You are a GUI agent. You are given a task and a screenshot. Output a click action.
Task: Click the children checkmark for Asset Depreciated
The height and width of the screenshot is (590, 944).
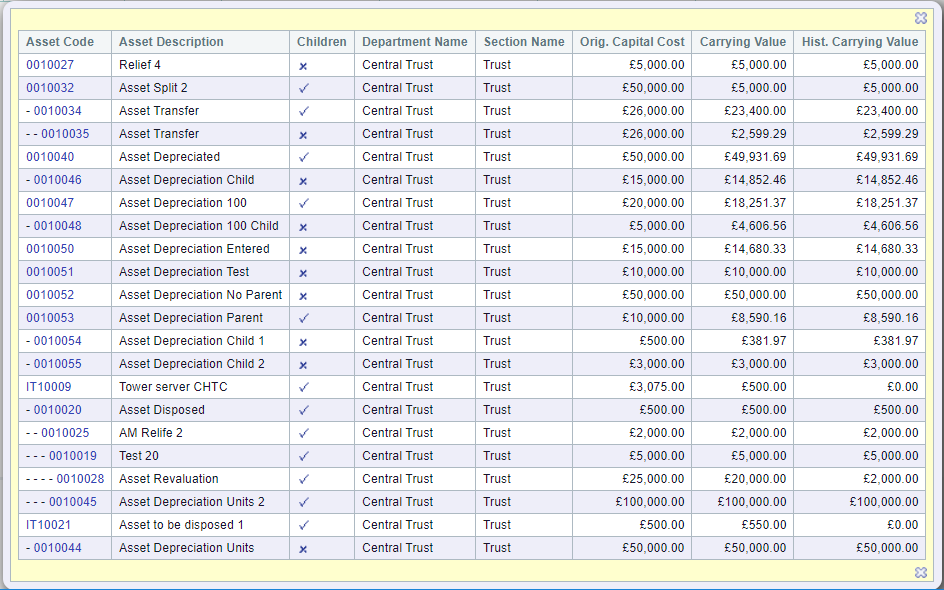pyautogui.click(x=304, y=157)
